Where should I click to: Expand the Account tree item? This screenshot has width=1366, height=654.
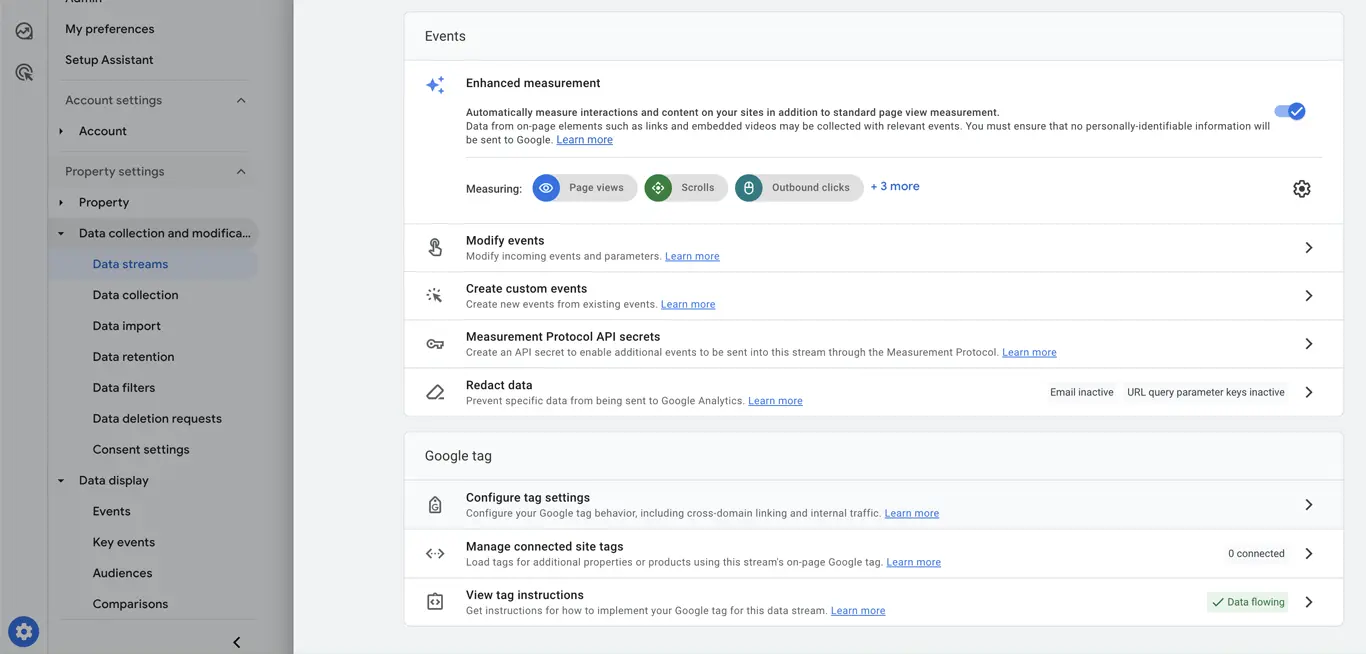point(61,131)
